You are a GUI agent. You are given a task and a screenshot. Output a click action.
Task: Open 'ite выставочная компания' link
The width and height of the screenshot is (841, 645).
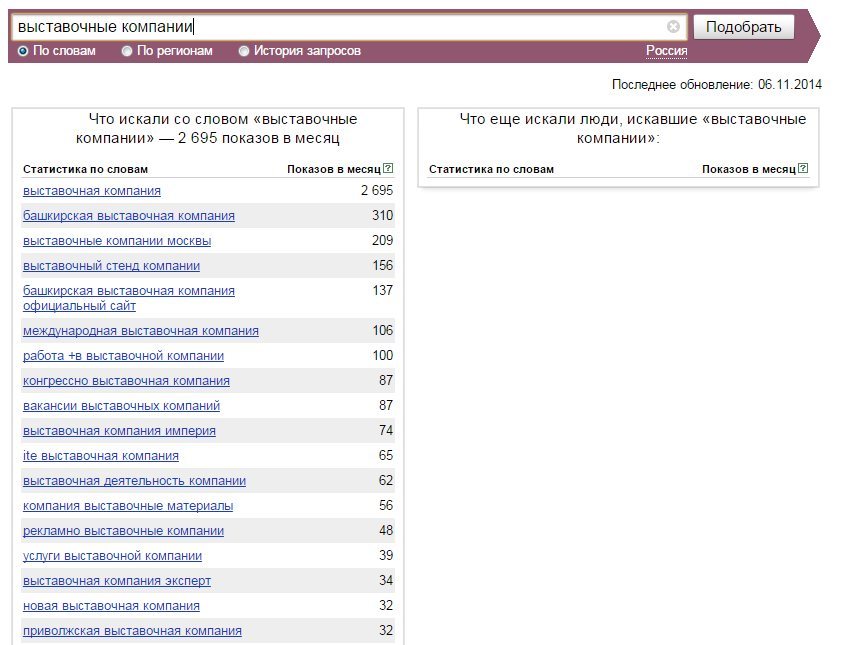point(101,456)
